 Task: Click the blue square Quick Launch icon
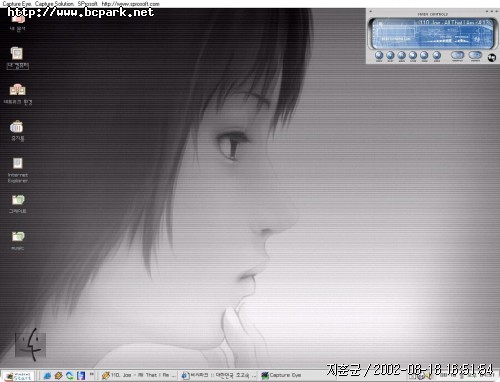81,376
